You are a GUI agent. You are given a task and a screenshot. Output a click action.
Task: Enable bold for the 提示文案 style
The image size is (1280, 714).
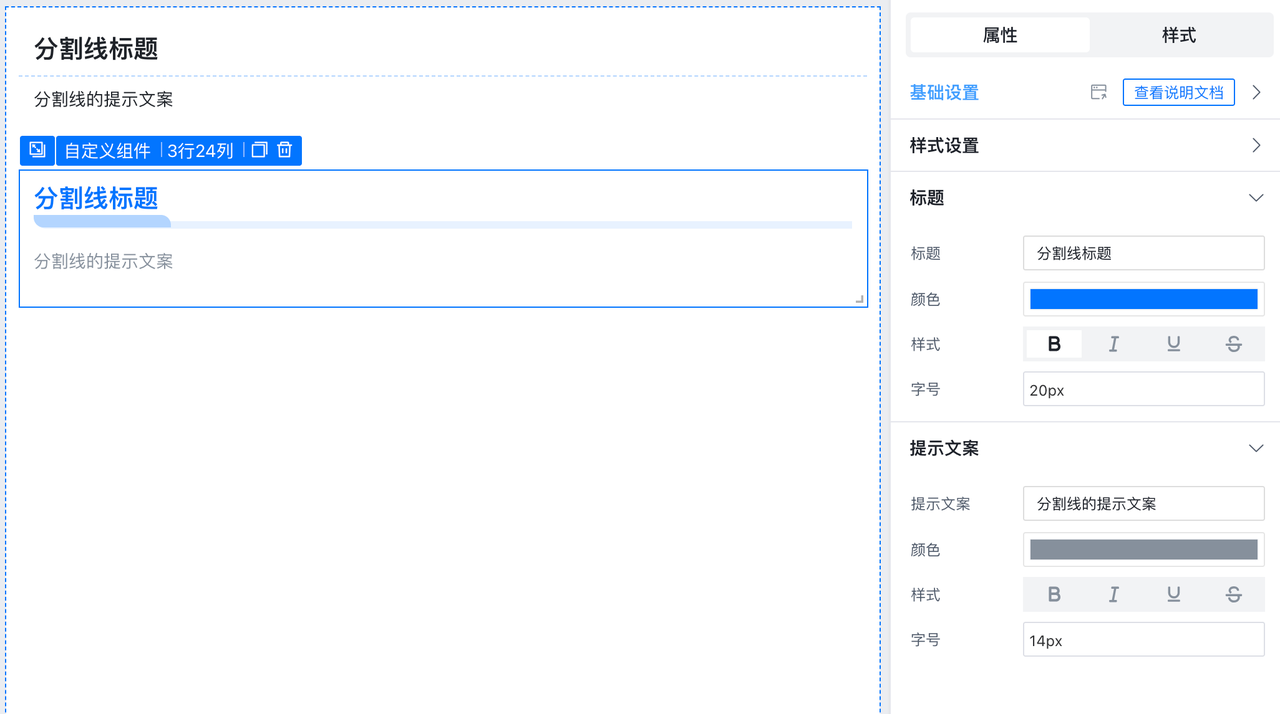pos(1054,594)
